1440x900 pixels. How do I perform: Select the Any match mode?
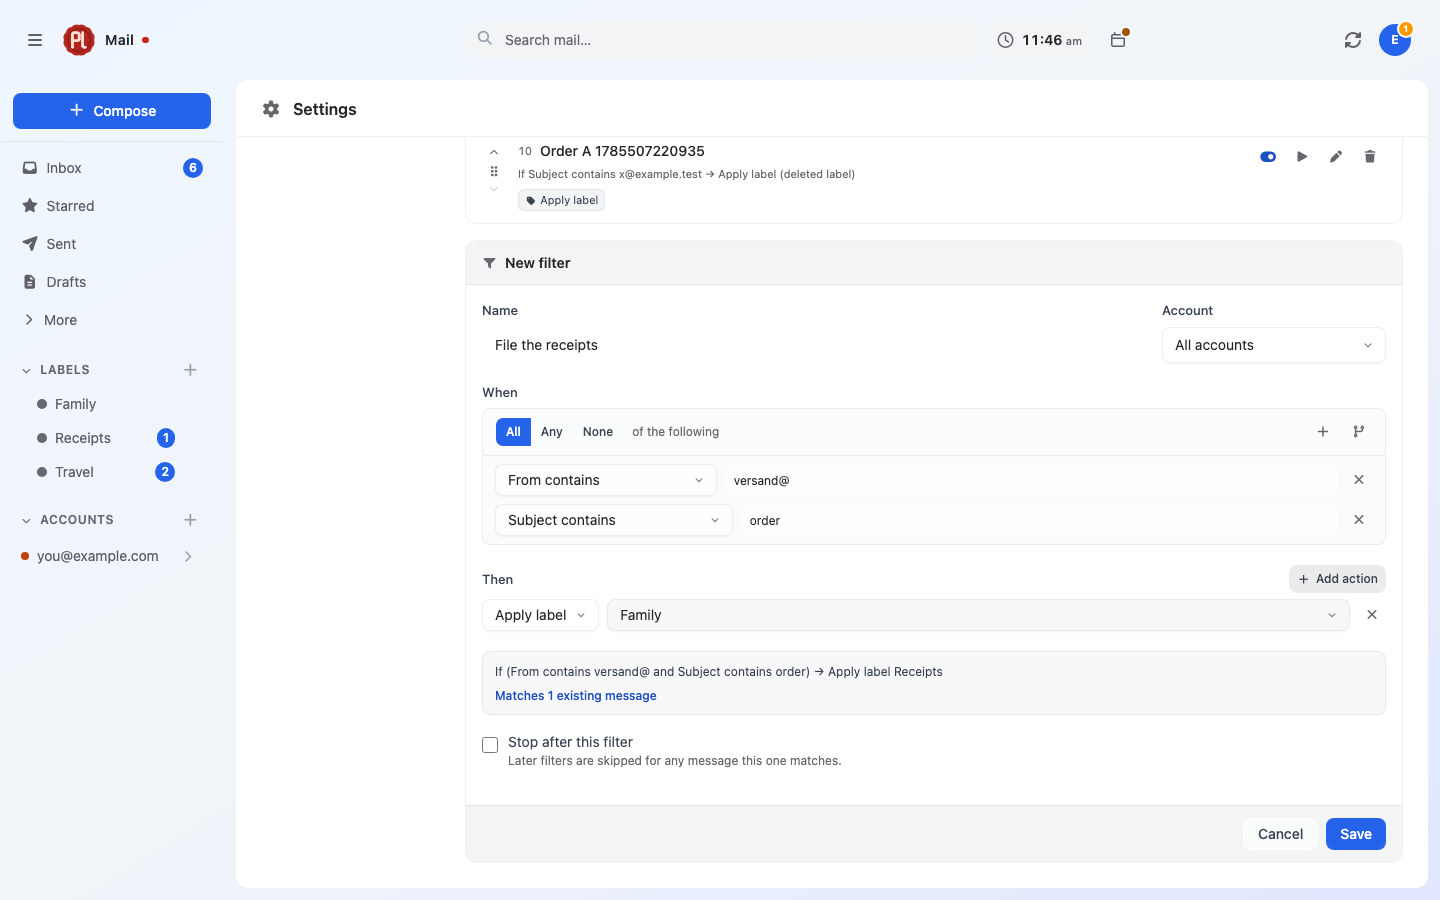[x=552, y=432]
